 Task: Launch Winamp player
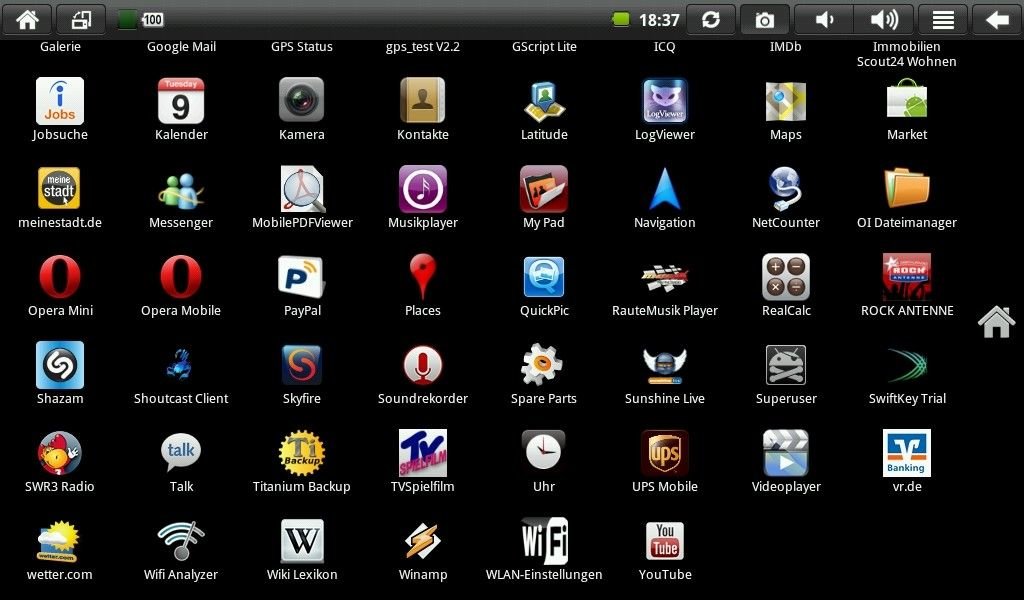click(423, 550)
